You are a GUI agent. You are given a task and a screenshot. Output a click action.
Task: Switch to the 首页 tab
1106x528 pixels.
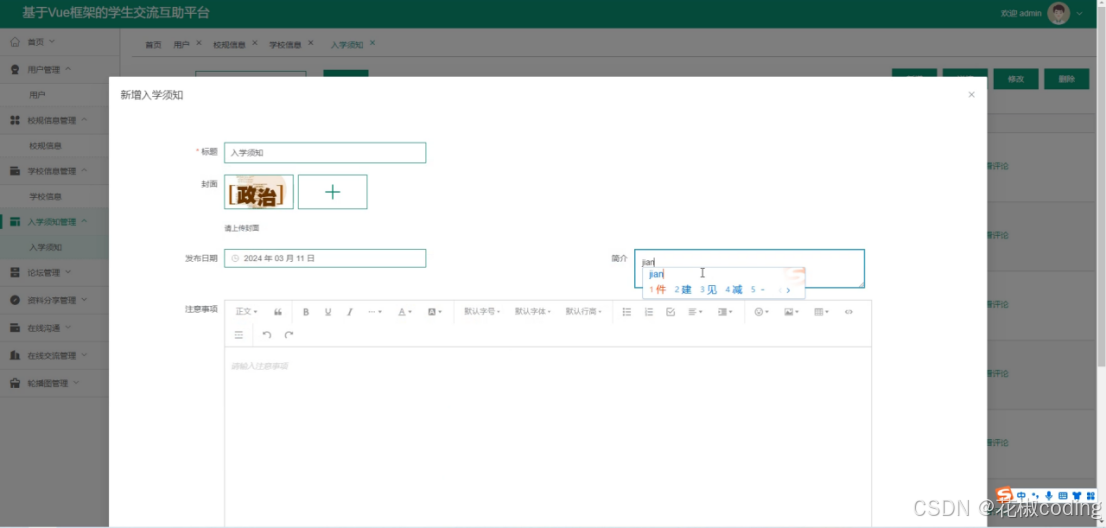pyautogui.click(x=153, y=44)
